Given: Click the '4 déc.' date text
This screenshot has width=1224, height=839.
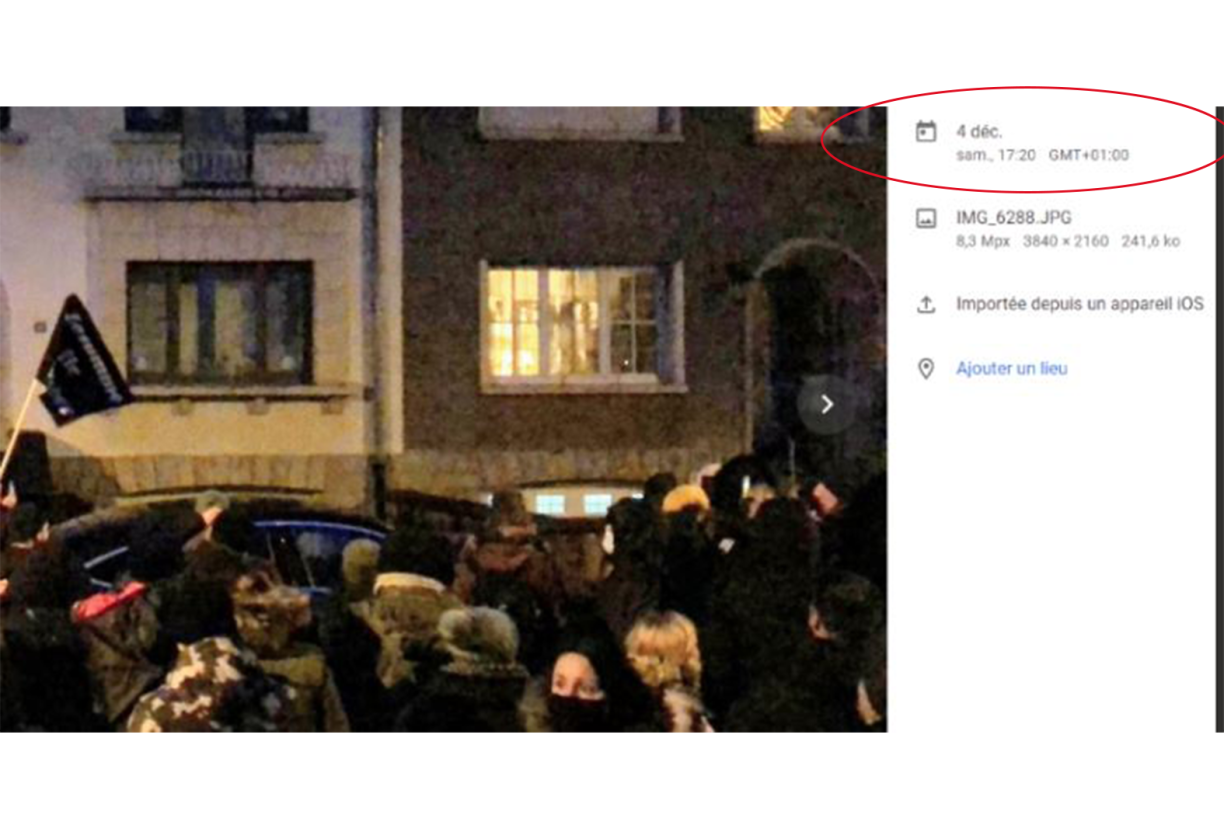Looking at the screenshot, I should (x=979, y=131).
